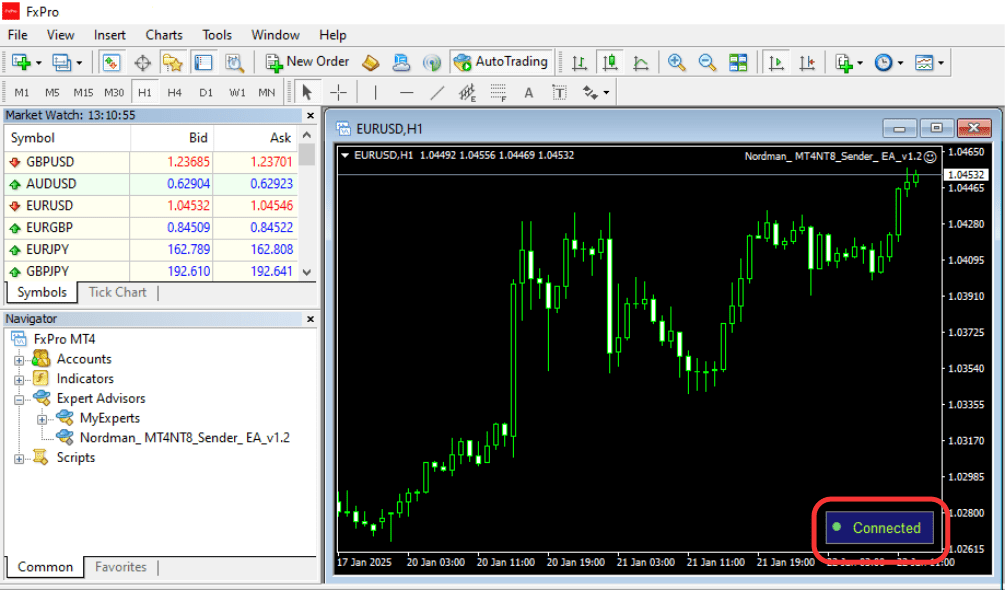Toggle the Data Window crosshair-circle icon

[142, 62]
